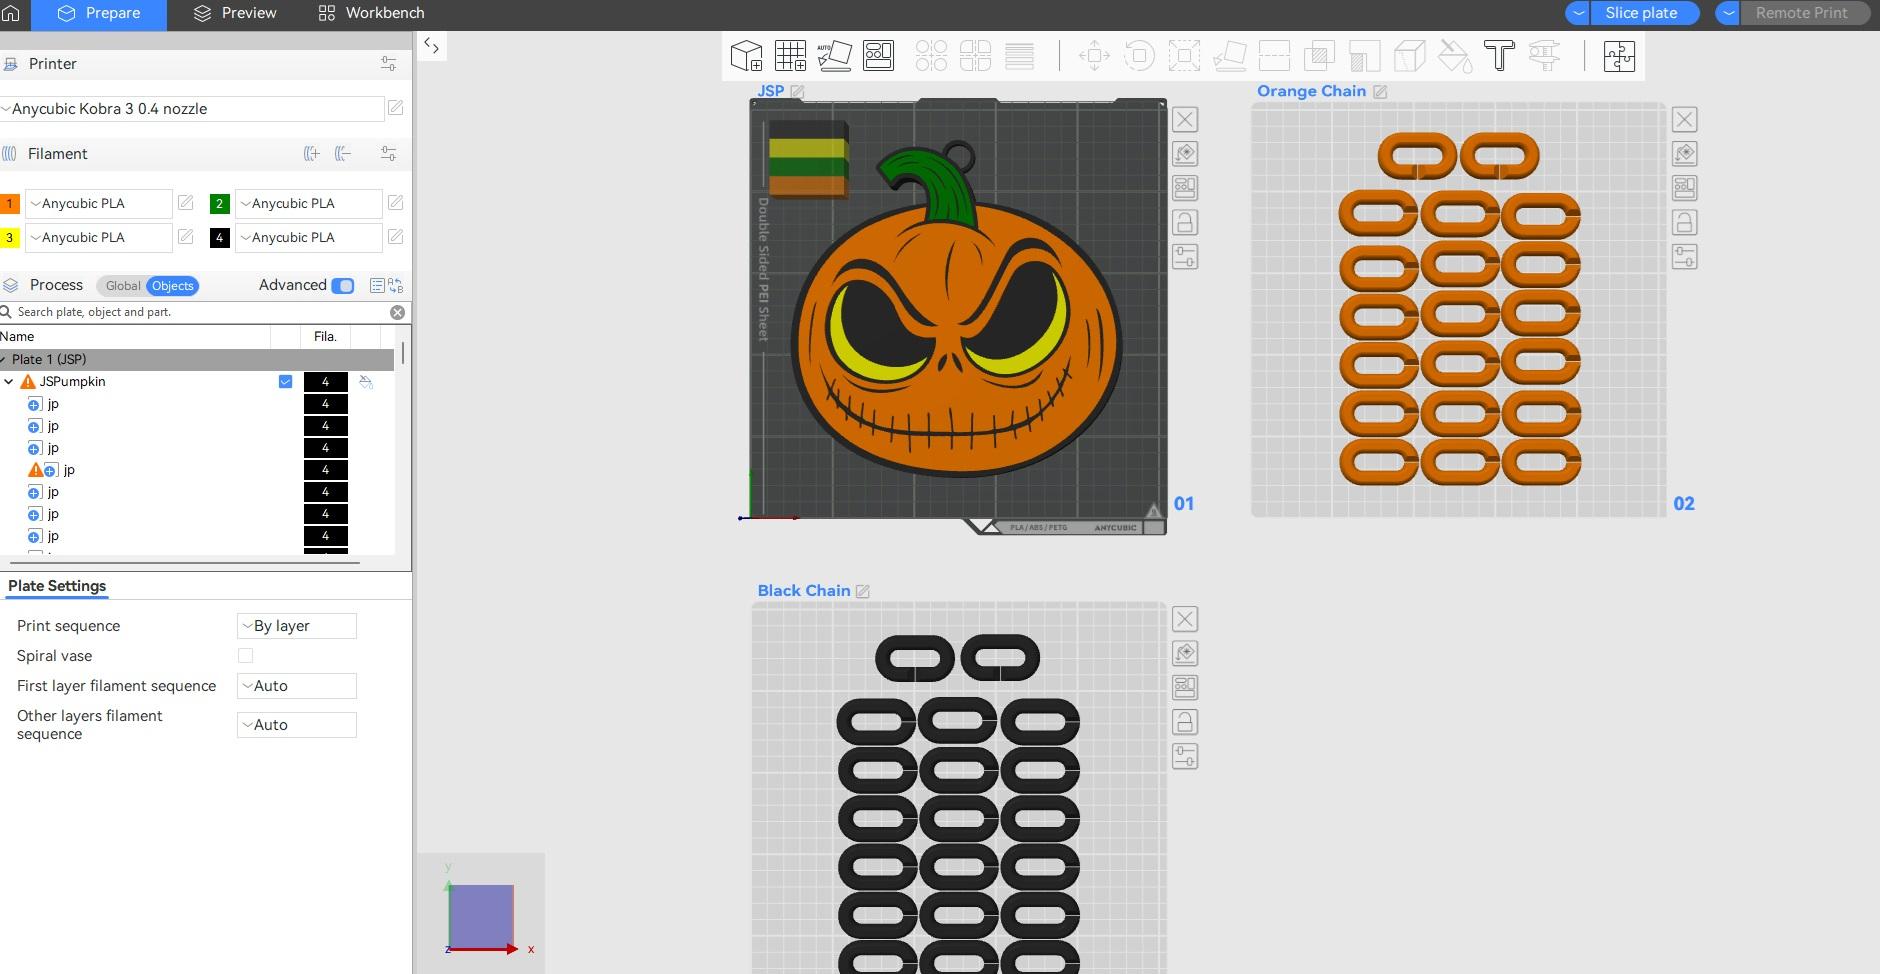Viewport: 1880px width, 974px height.
Task: Collapse the JSPumpkin tree node
Action: (x=9, y=382)
